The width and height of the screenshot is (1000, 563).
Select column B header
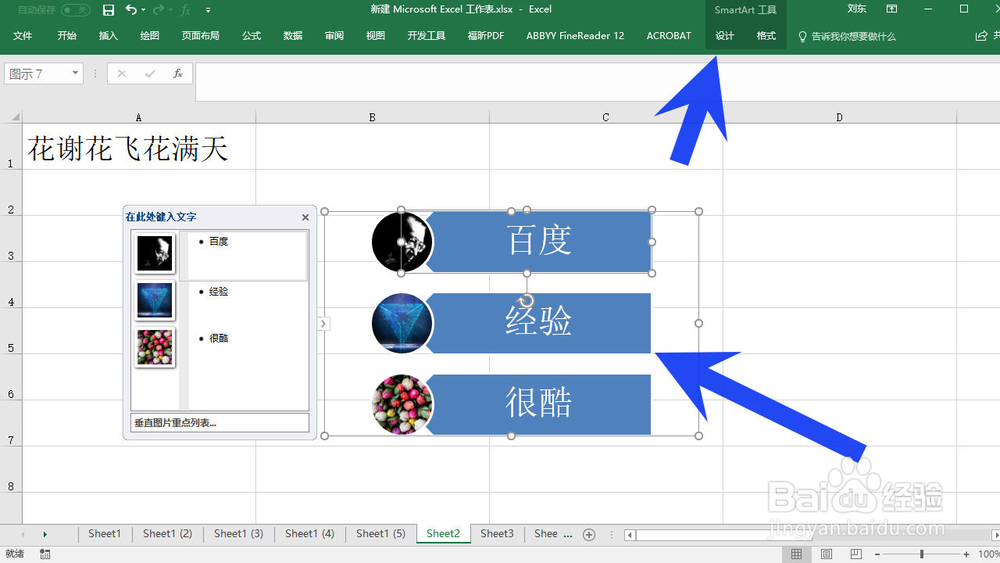pos(372,117)
